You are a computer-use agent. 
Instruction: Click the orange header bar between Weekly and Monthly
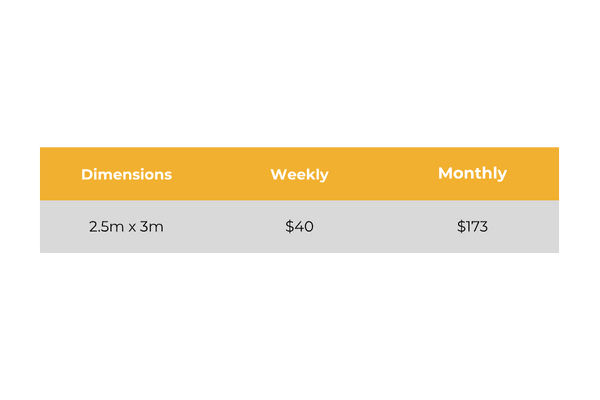[x=383, y=174]
